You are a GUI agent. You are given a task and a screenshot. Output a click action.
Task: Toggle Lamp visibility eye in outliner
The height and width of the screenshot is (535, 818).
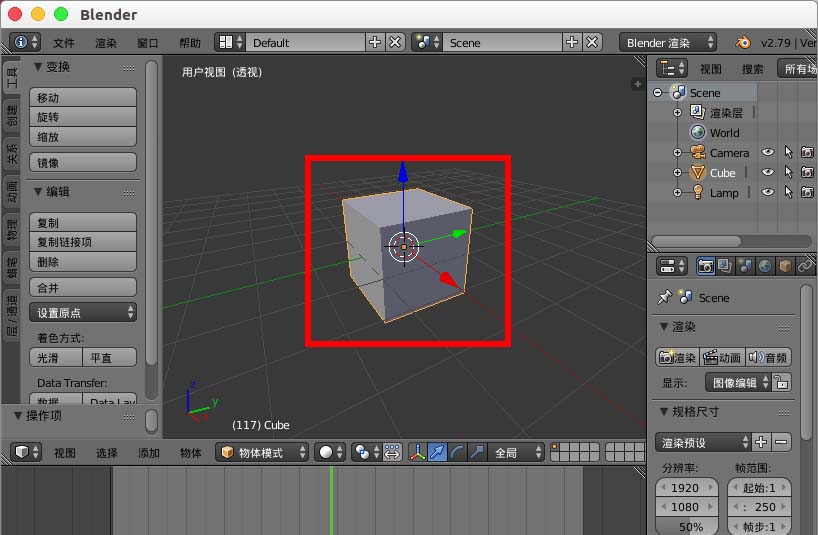coord(767,192)
